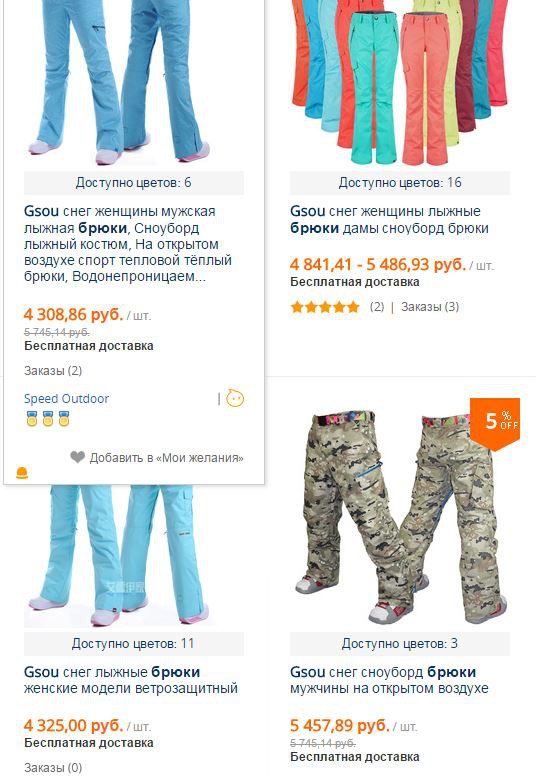Click the heart wishlist icon

[78, 457]
